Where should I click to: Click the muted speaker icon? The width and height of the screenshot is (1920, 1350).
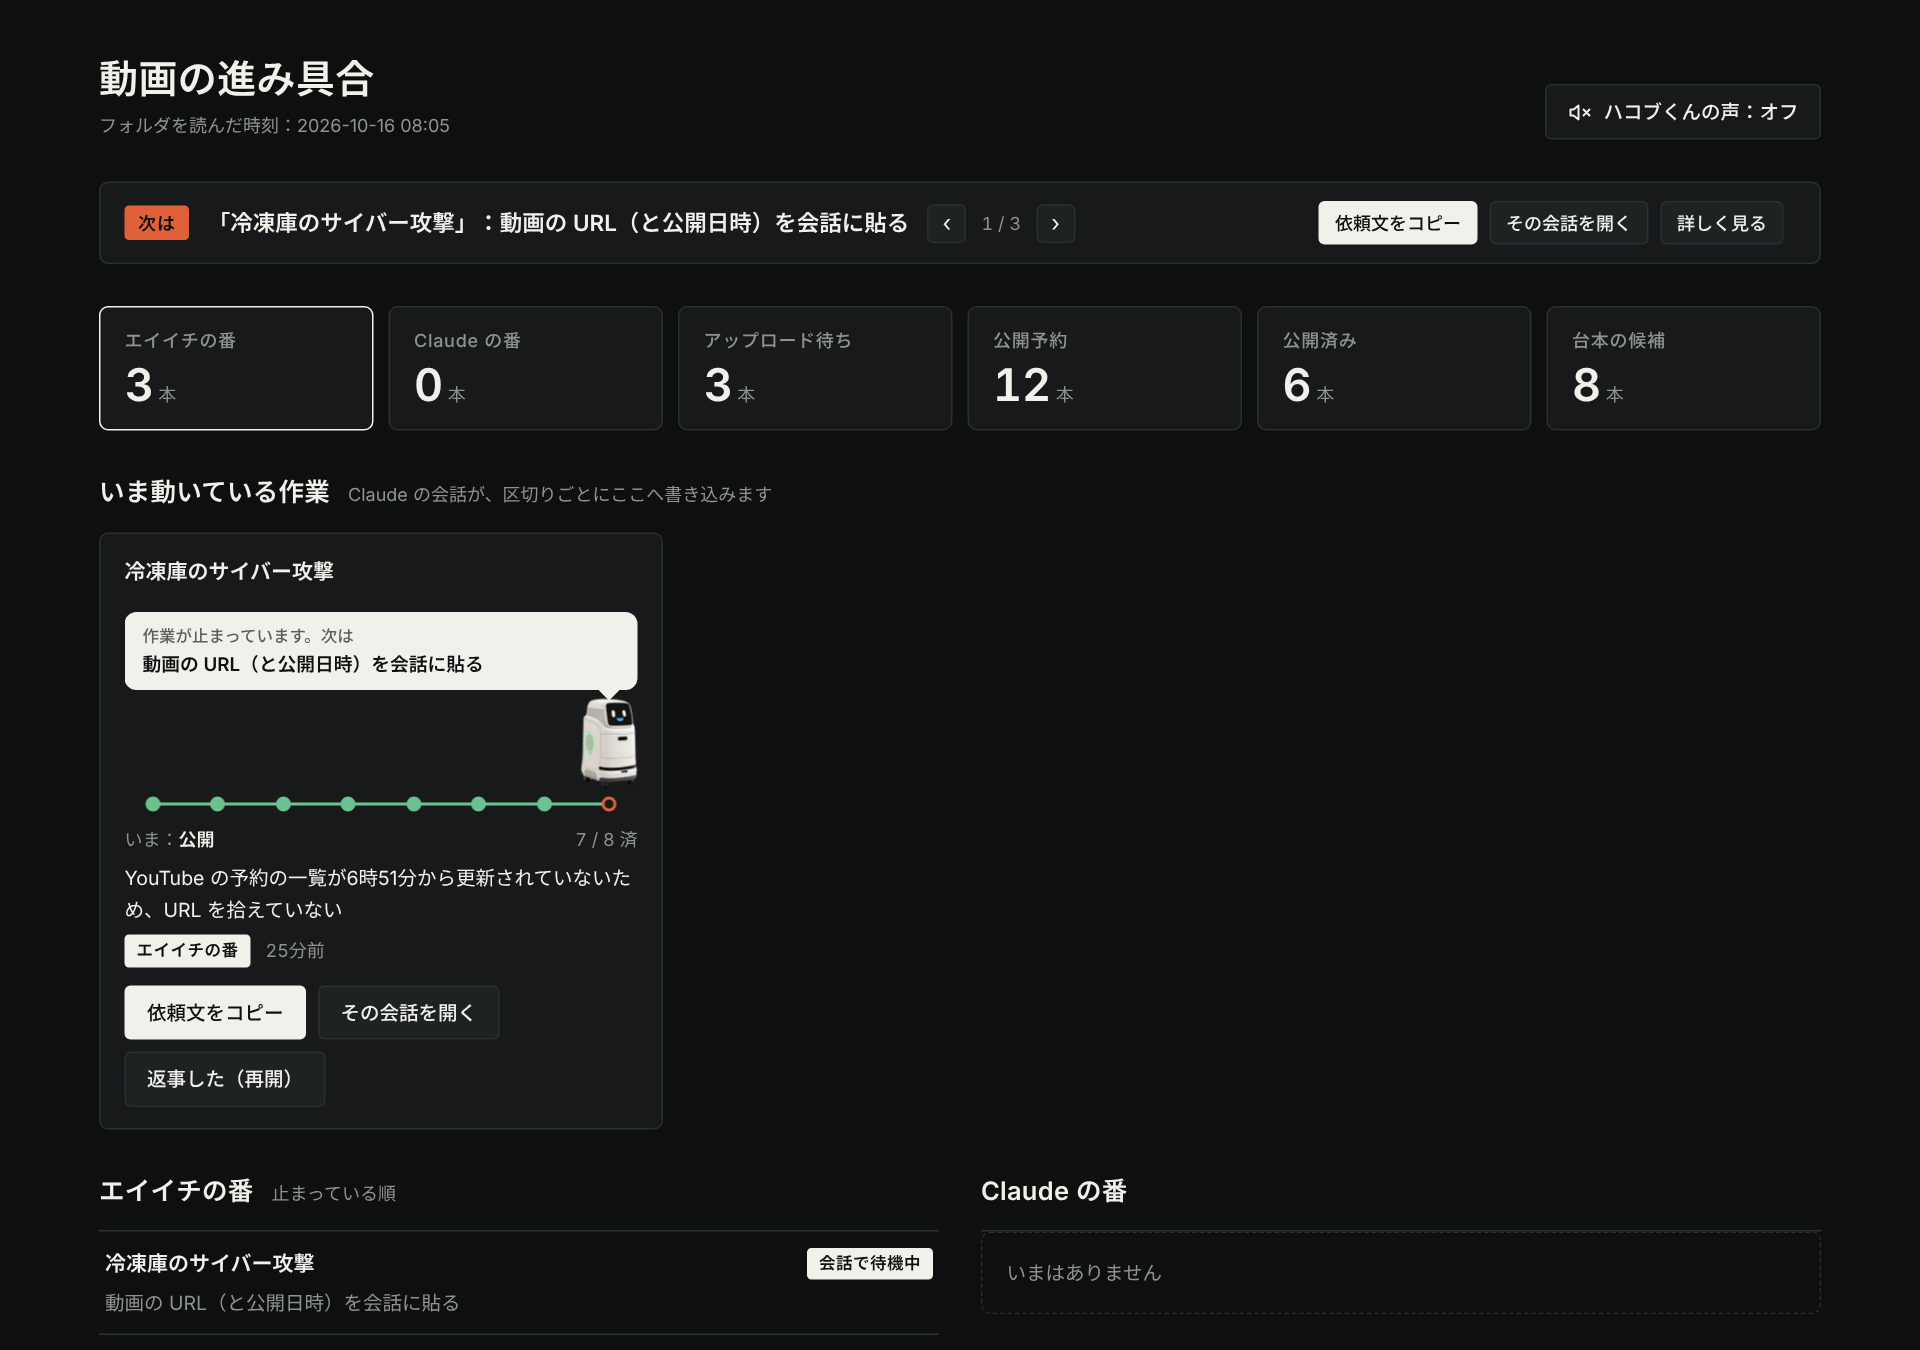(1579, 113)
